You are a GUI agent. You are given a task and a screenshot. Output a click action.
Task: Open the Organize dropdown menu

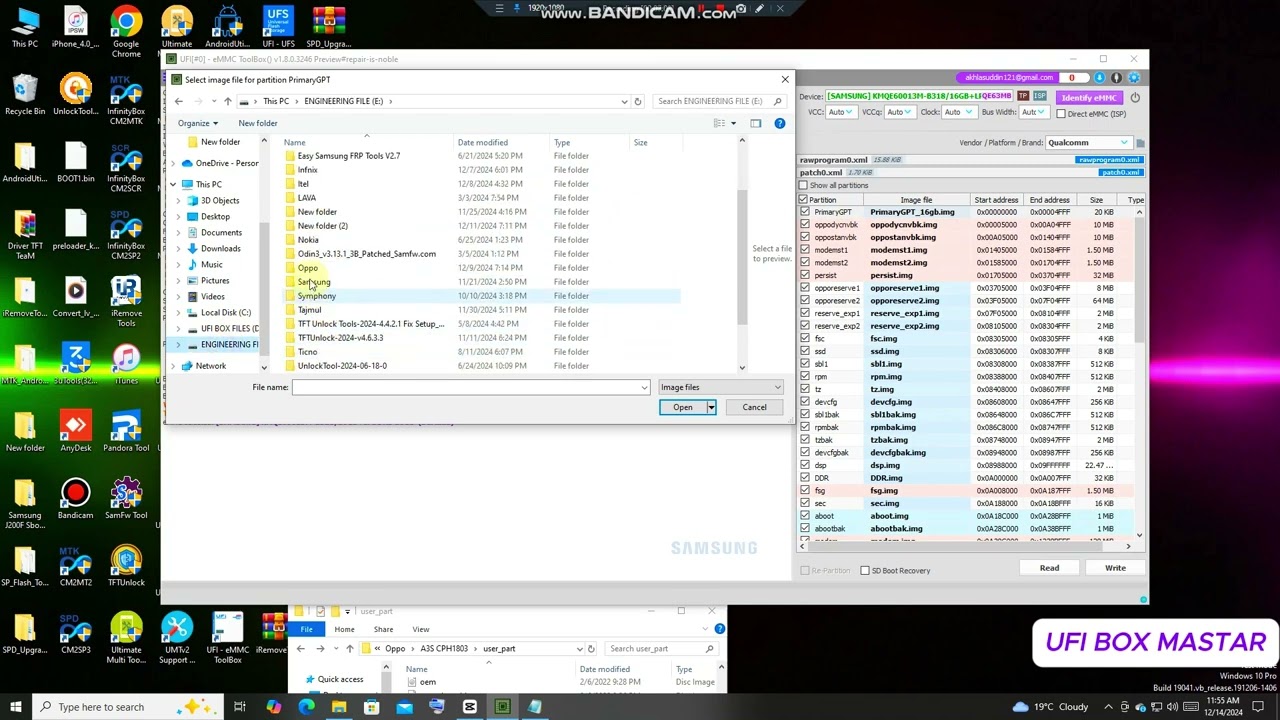pos(198,124)
